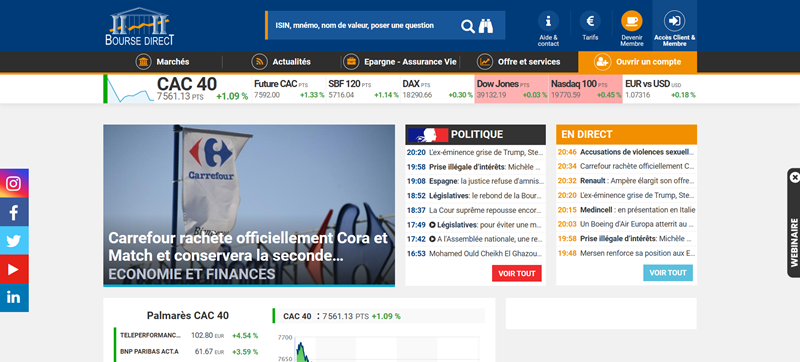
Task: Open 20:34 Carrefour rachète En Direct item
Action: [x=627, y=166]
